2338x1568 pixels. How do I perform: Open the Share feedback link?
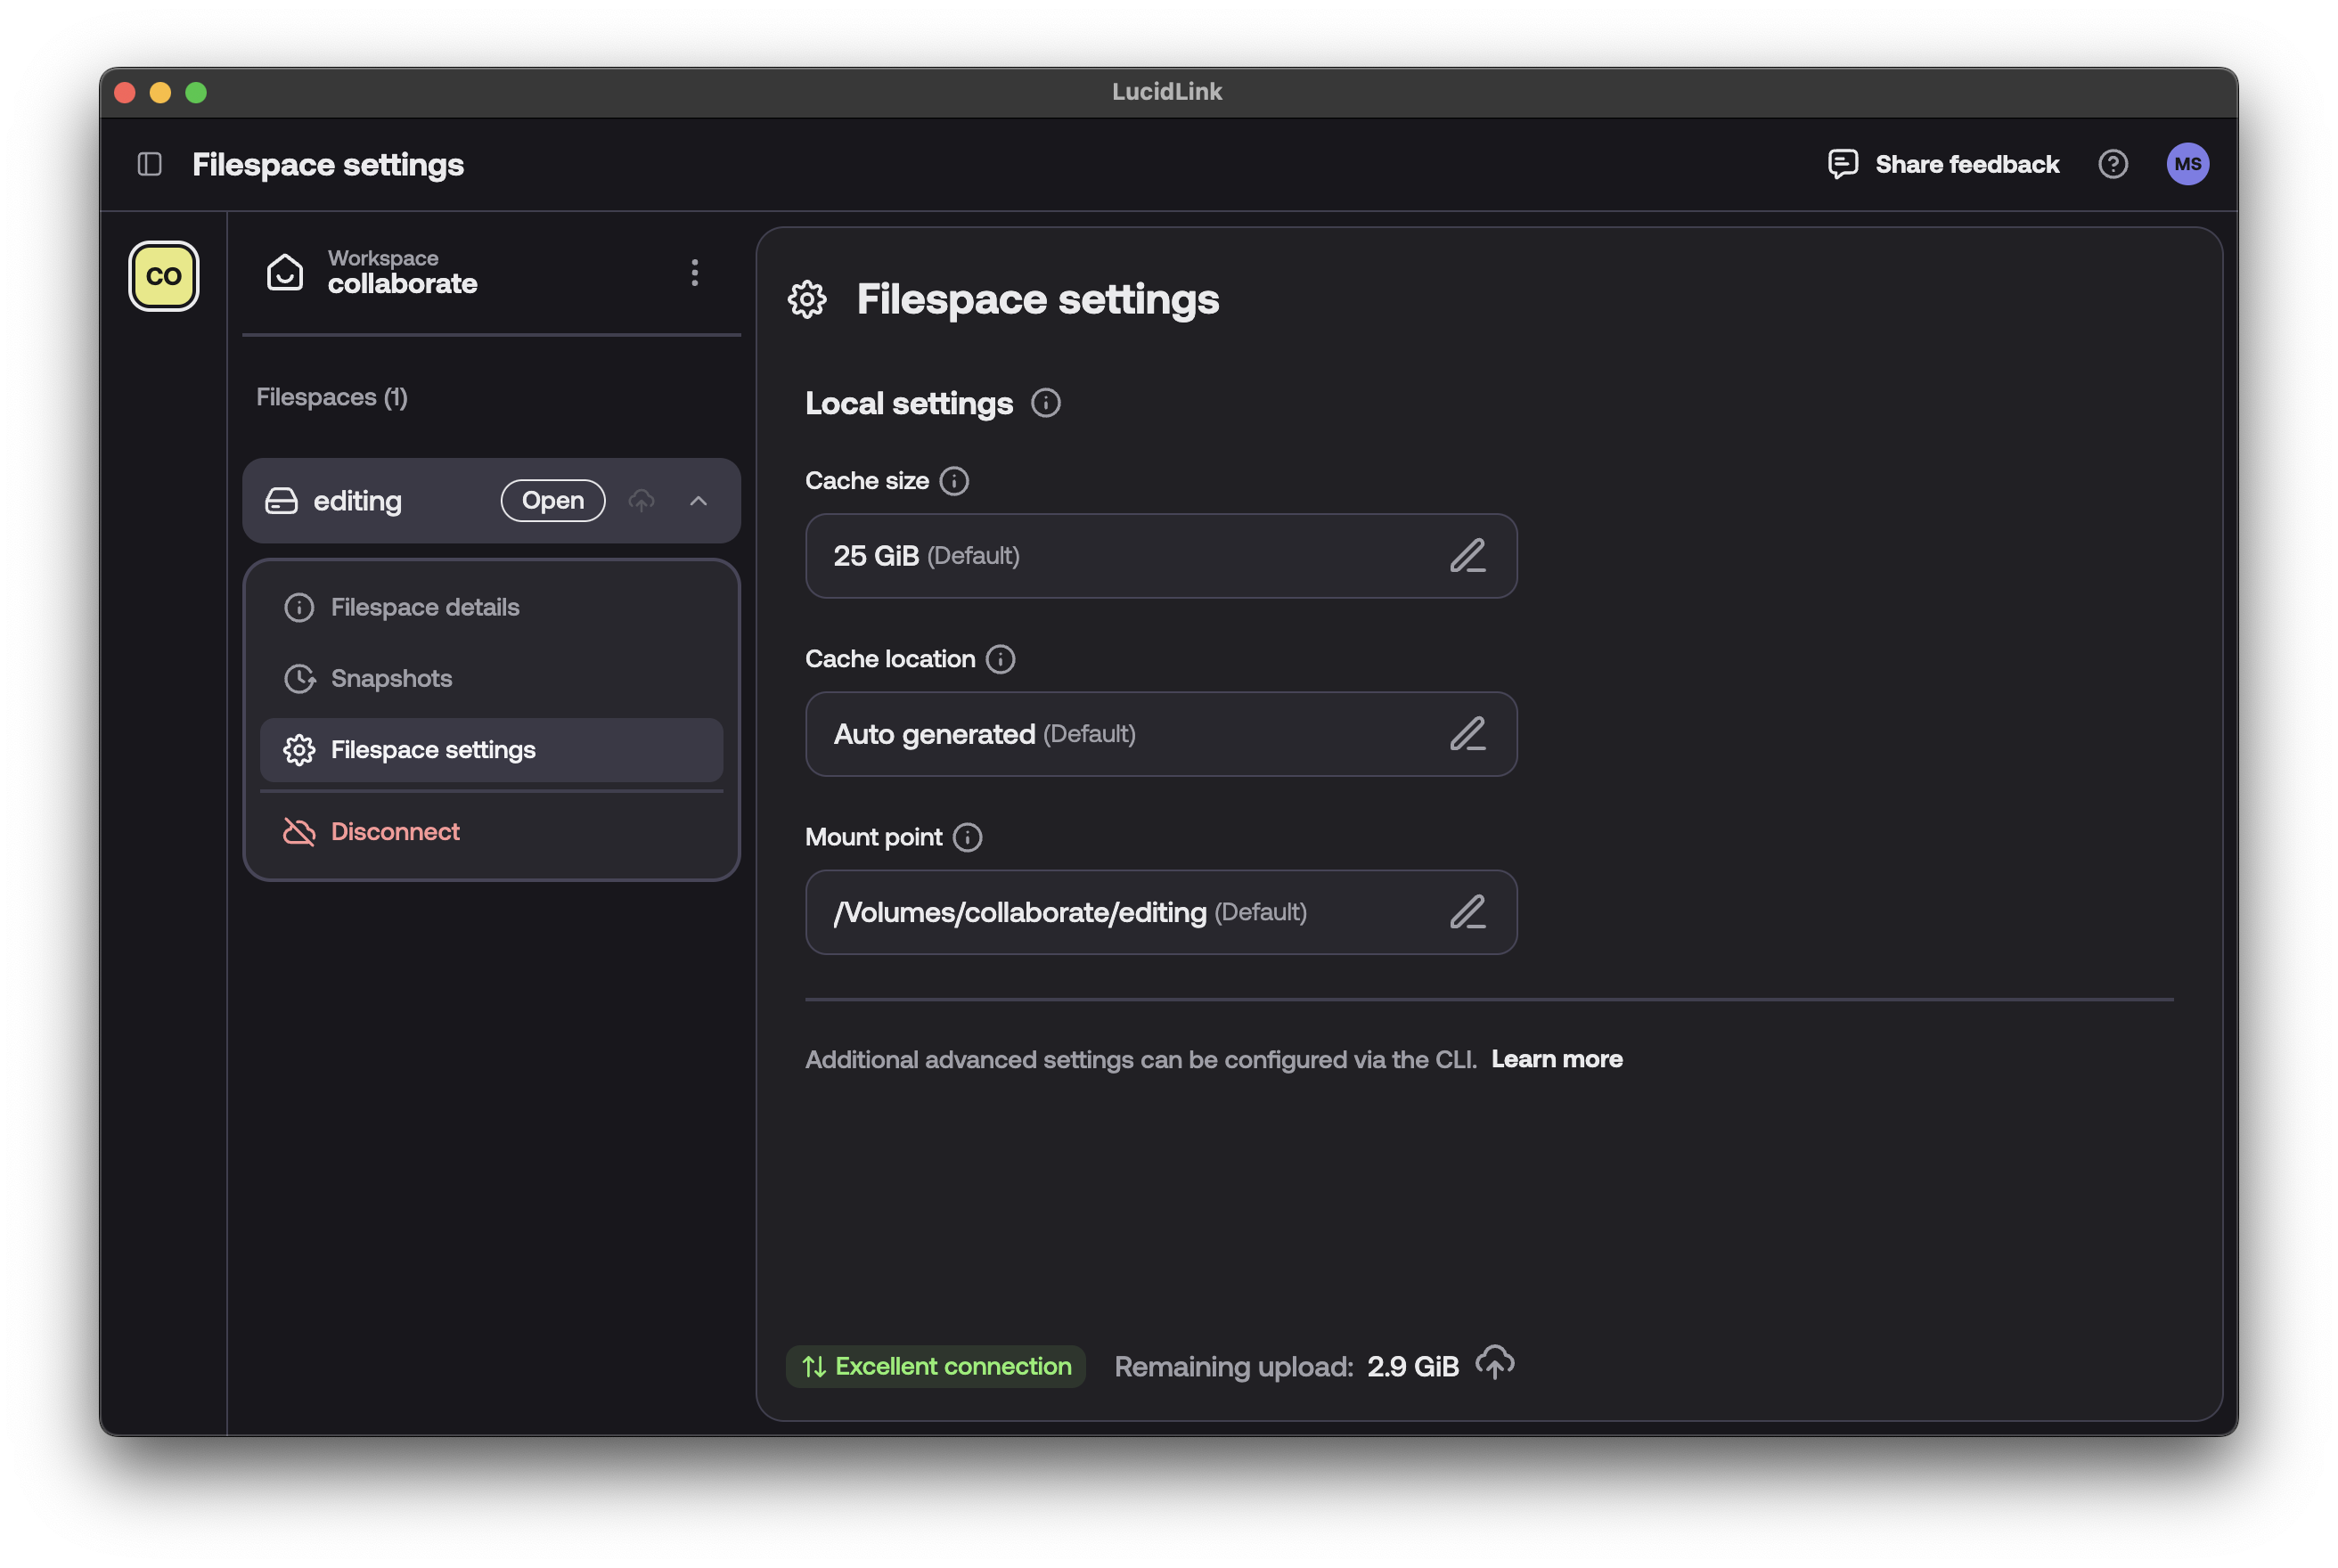pyautogui.click(x=1943, y=164)
